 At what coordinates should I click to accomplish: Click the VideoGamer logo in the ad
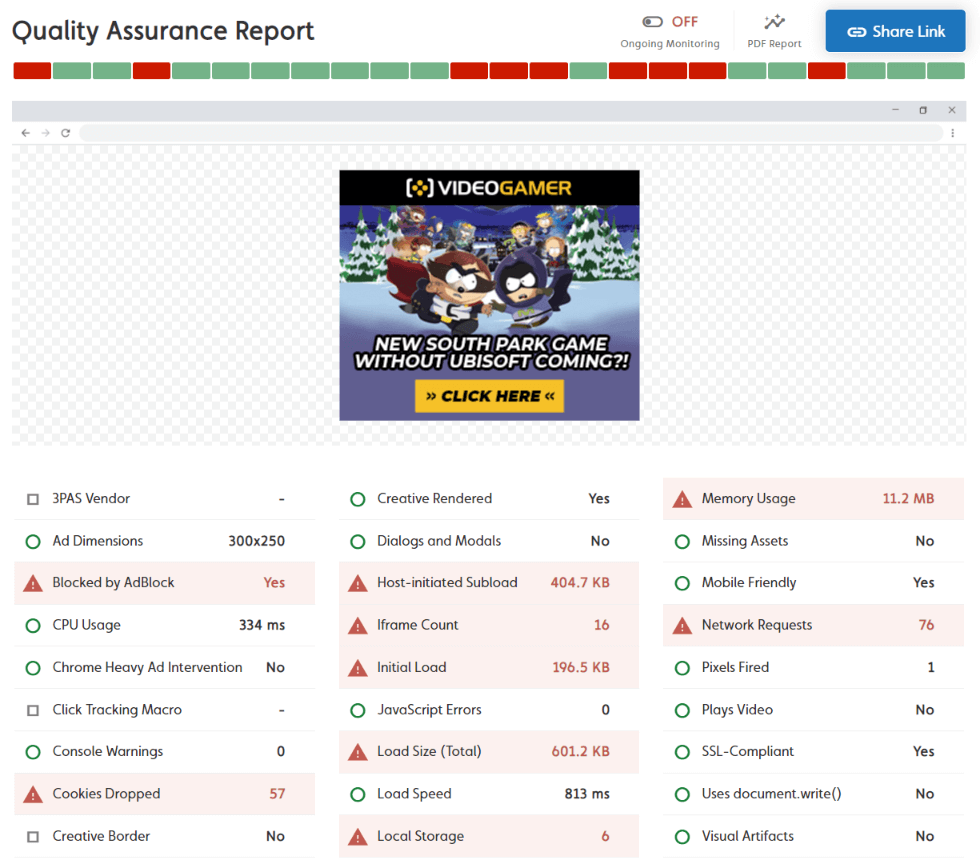(489, 188)
